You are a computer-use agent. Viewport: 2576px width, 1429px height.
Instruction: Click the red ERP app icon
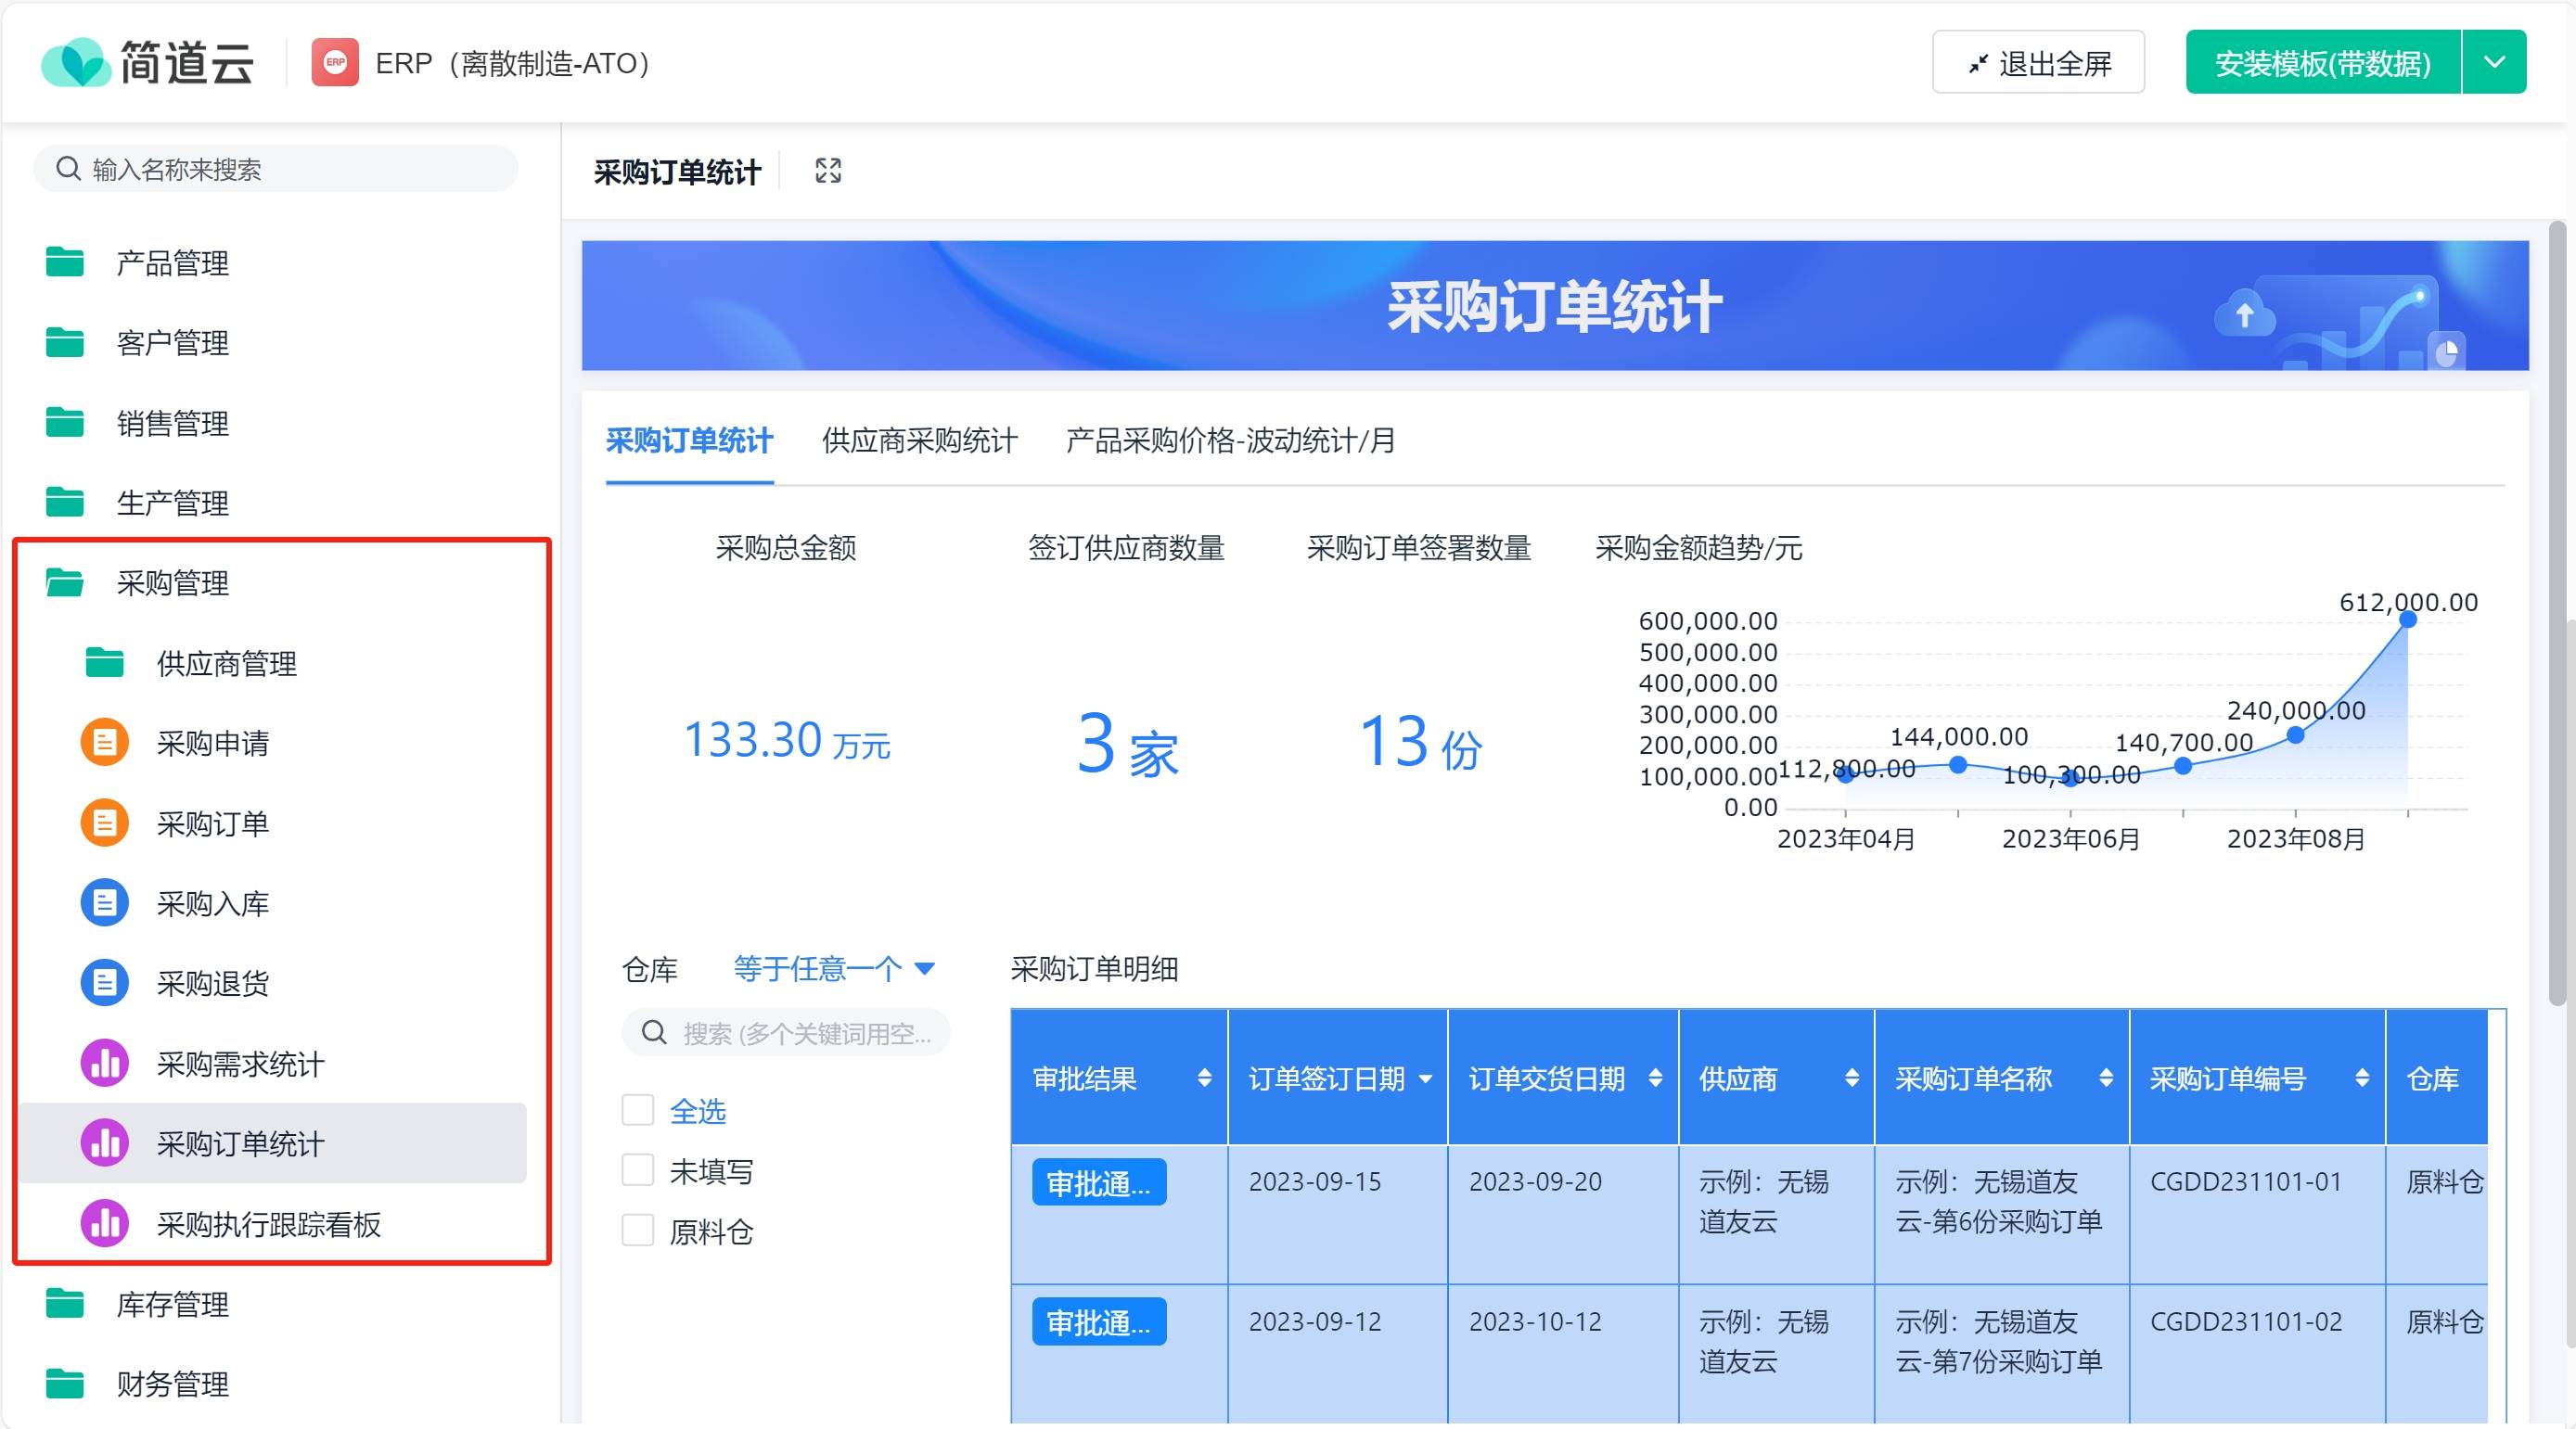[336, 63]
